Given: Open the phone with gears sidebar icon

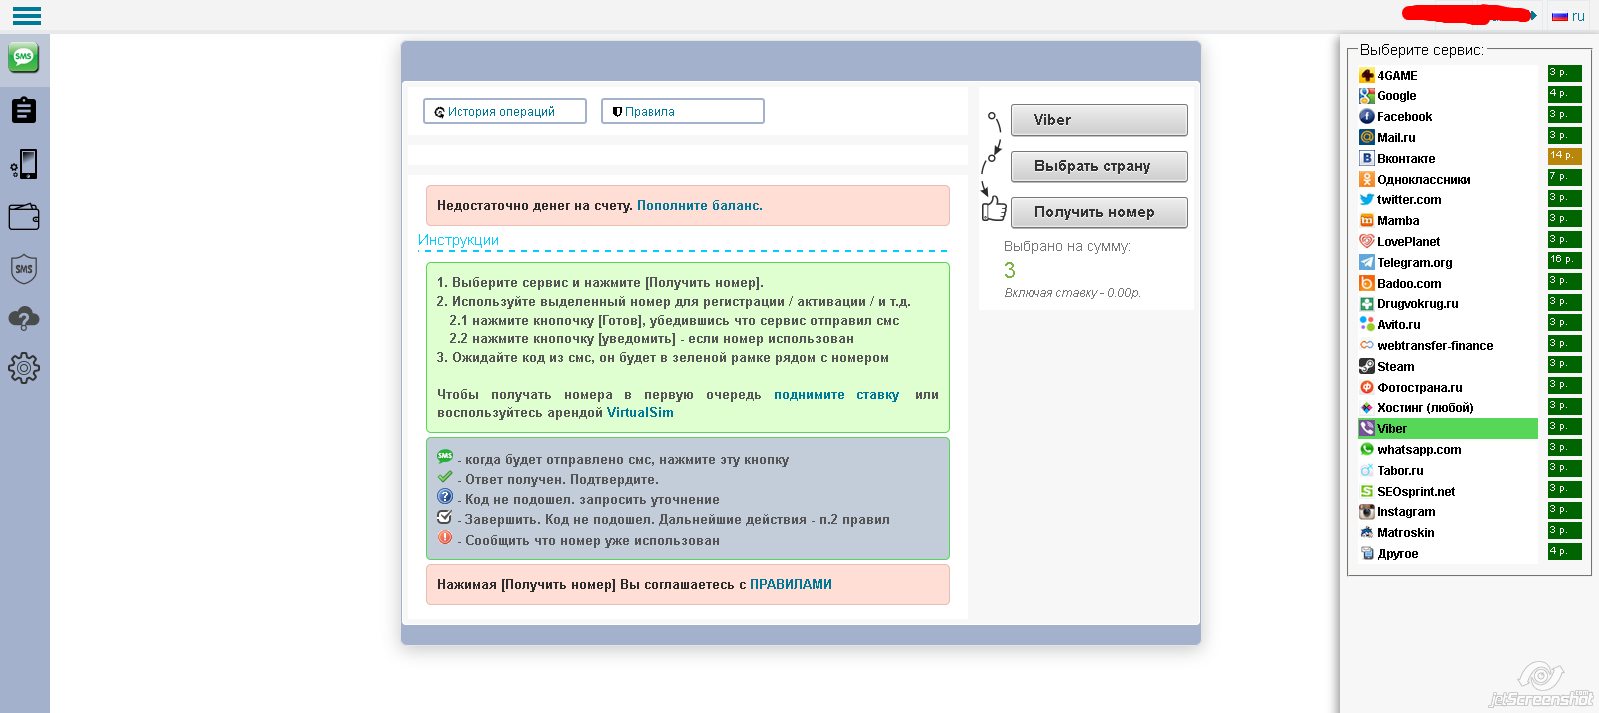Looking at the screenshot, I should point(24,164).
